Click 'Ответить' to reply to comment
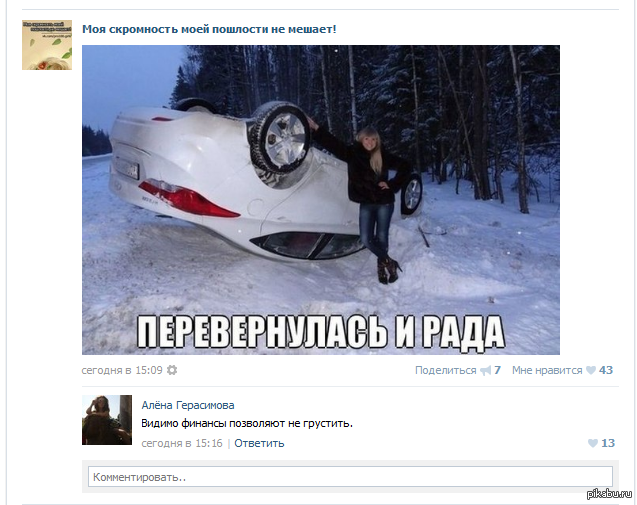This screenshot has width=637, height=505. (x=259, y=443)
